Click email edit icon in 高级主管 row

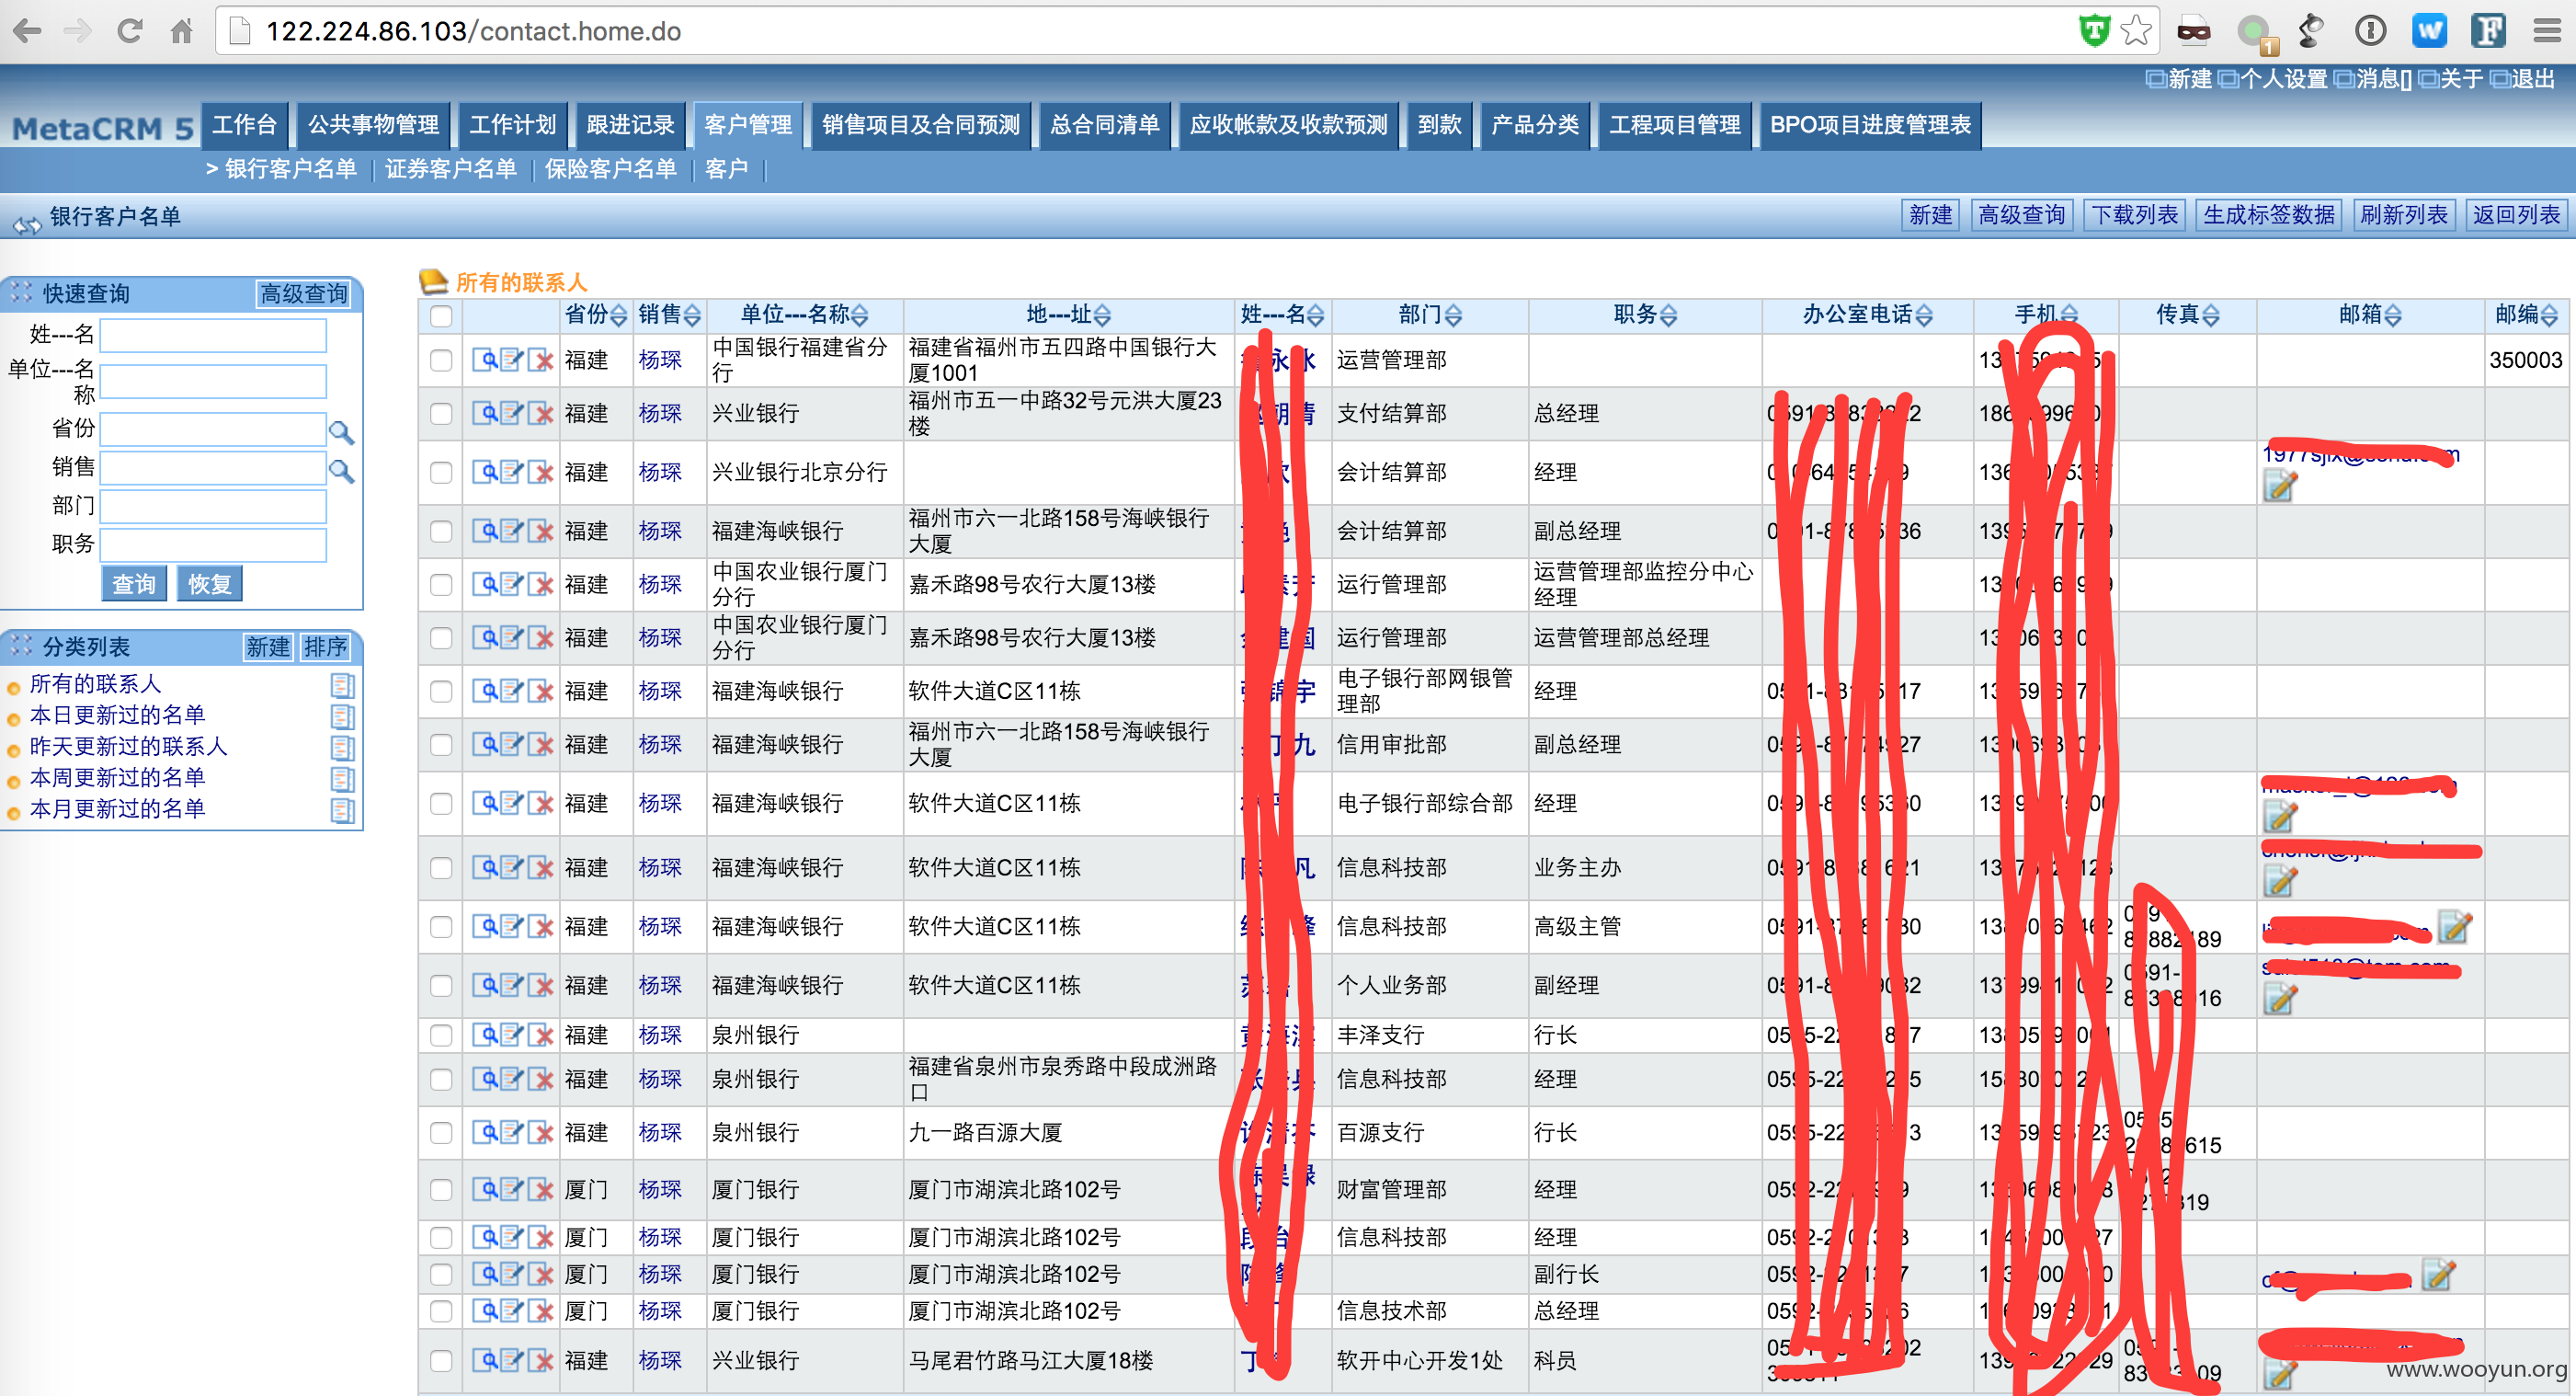[2454, 927]
